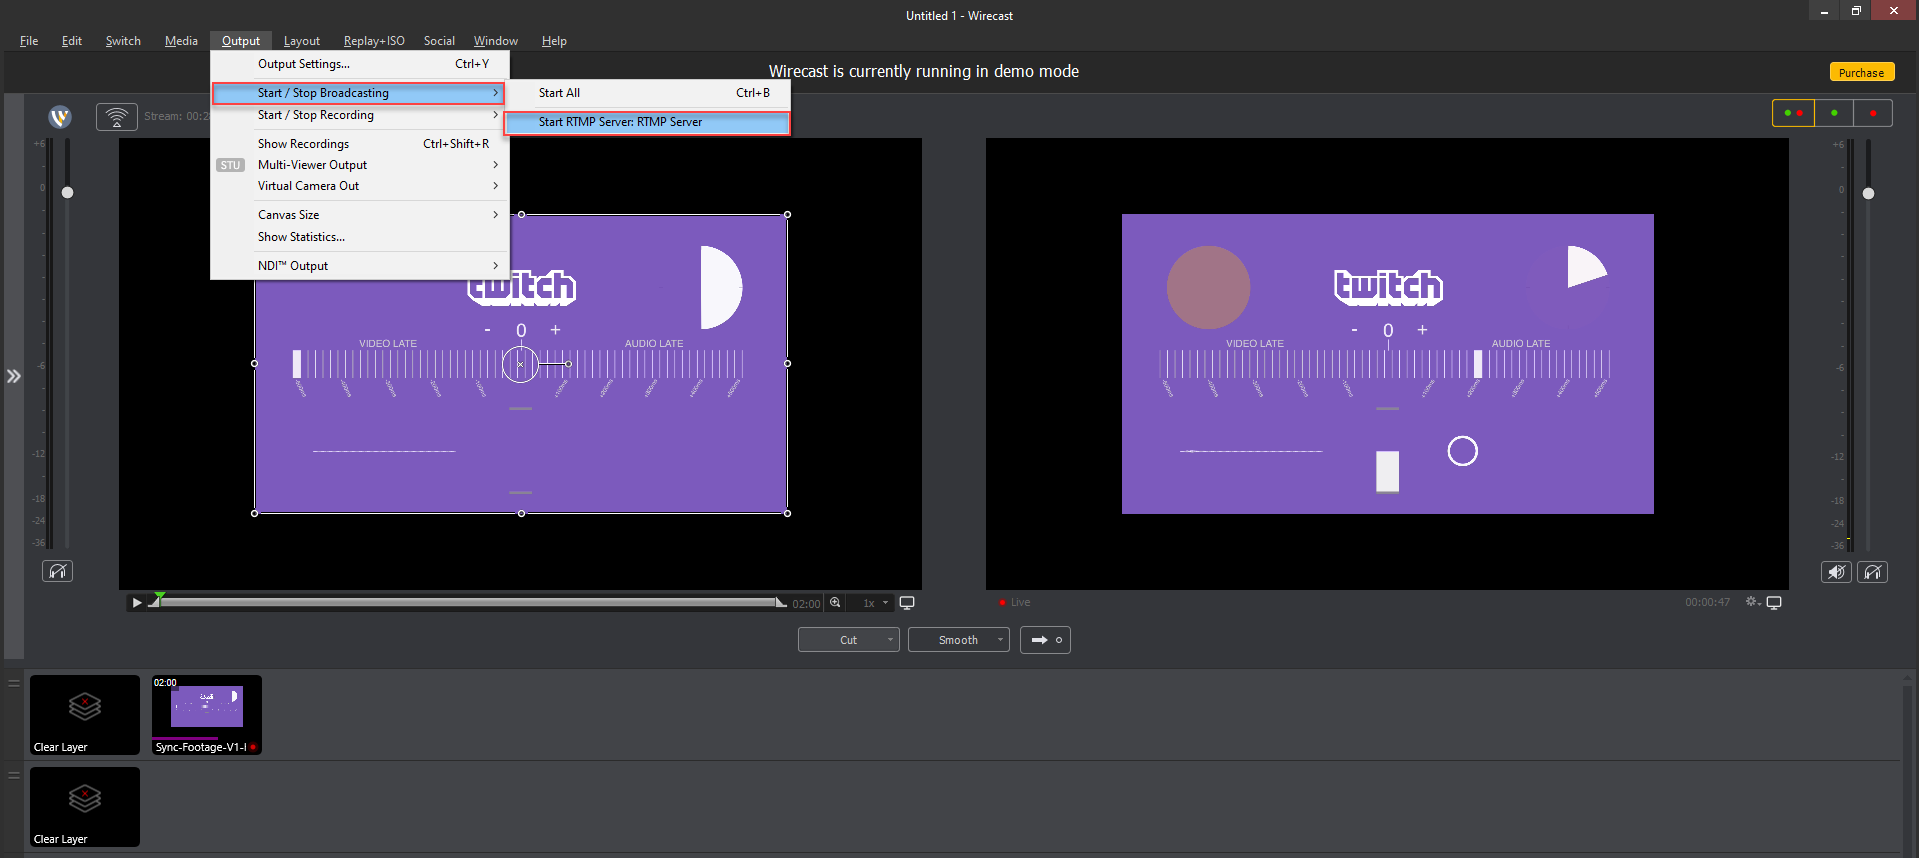Click the preview zoom magnifier icon
The height and width of the screenshot is (858, 1919).
(x=835, y=603)
